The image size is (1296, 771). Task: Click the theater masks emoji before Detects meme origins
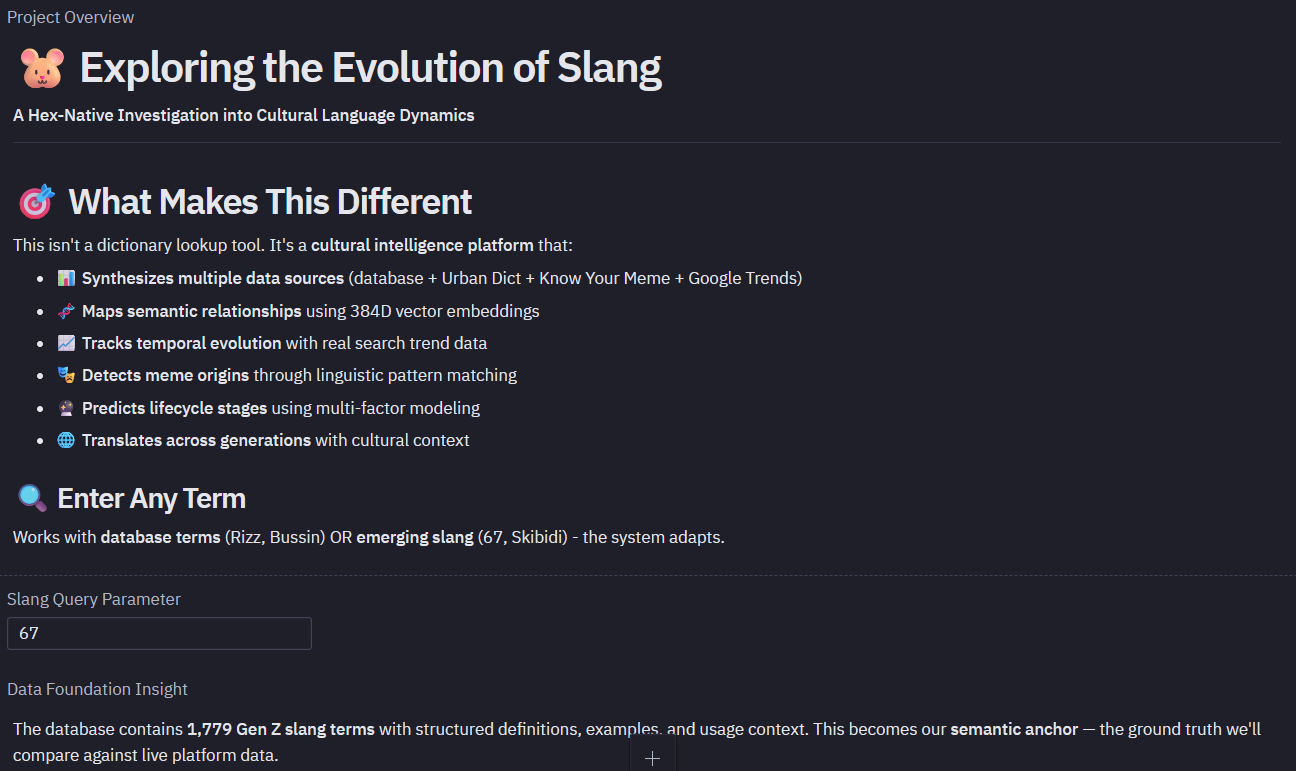click(x=66, y=376)
